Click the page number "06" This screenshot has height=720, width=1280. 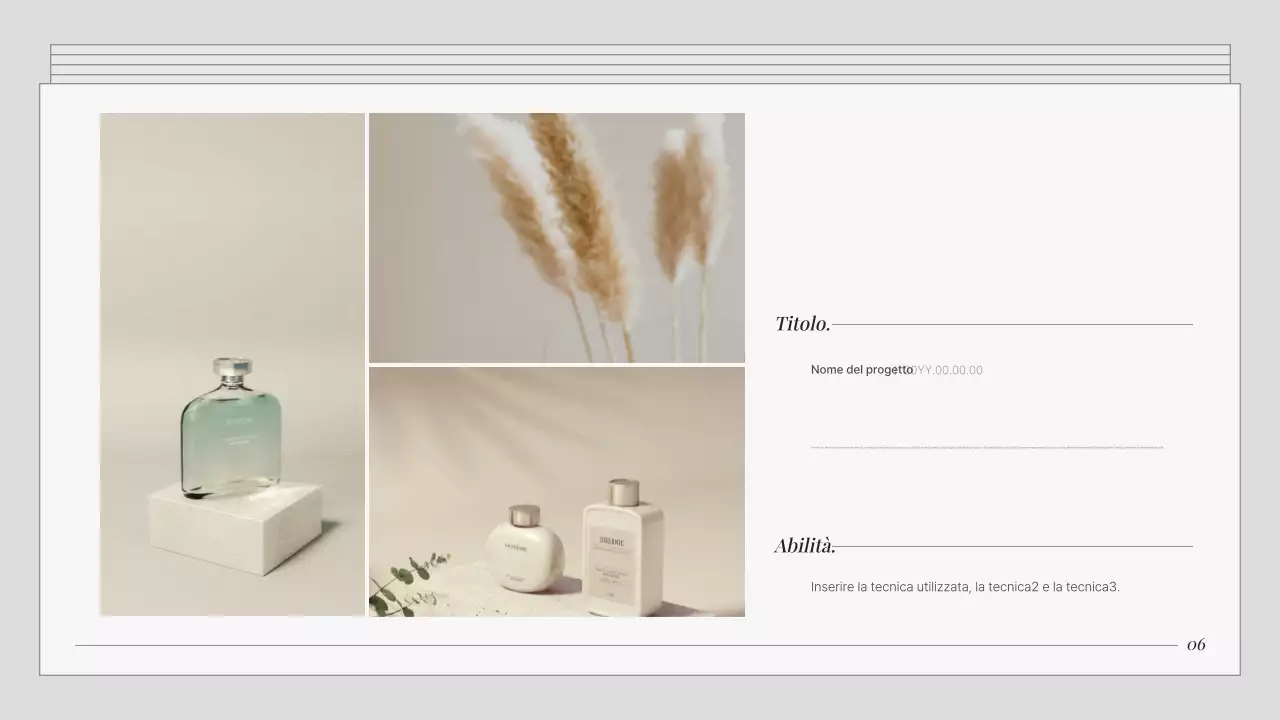click(1196, 645)
